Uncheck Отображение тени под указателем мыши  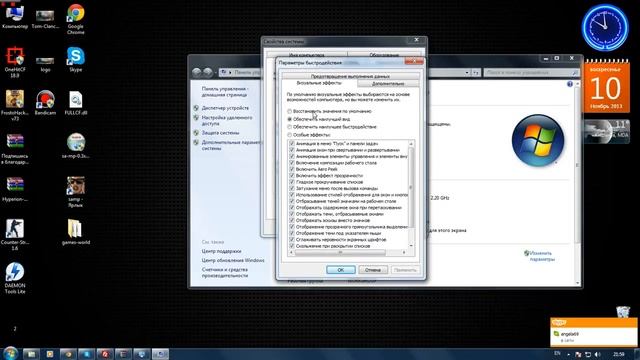(291, 233)
